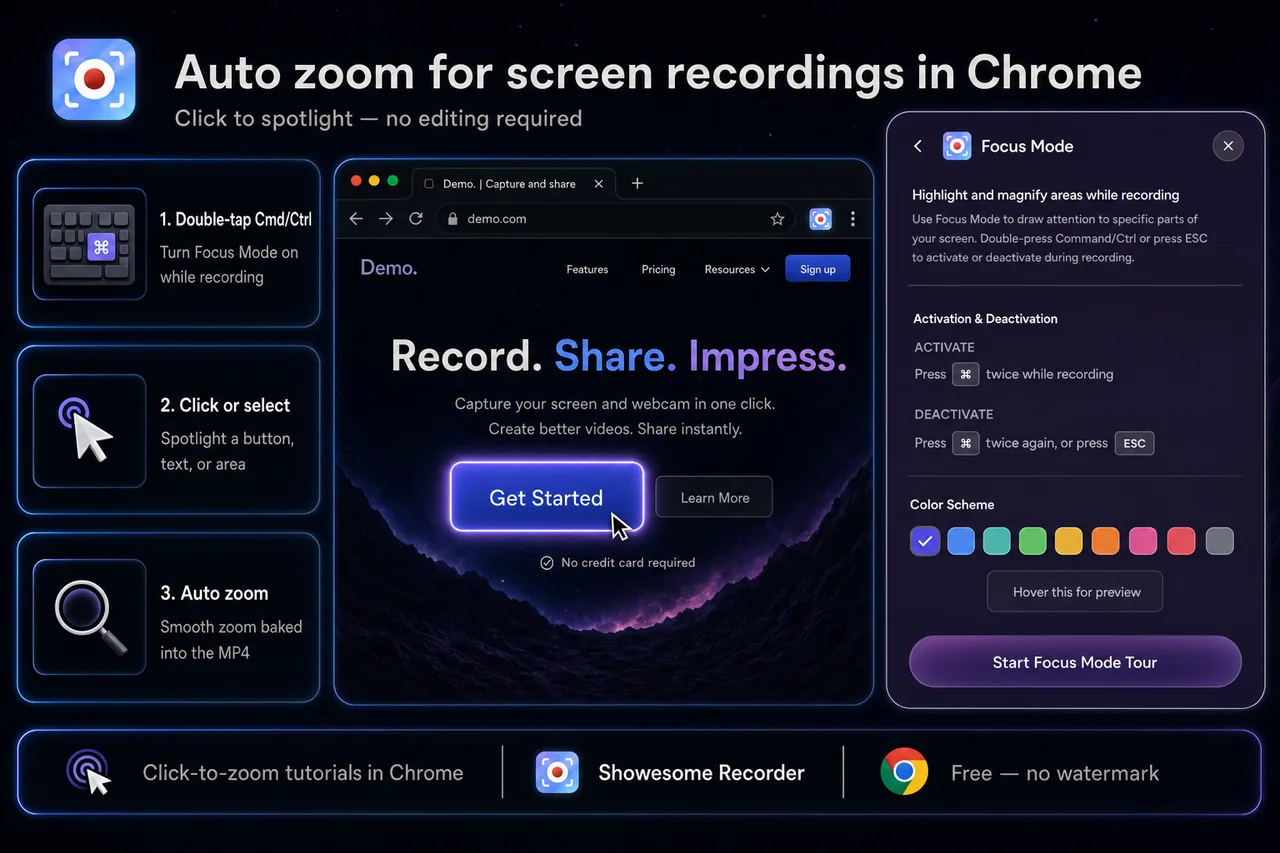Open the Demo. Capture and share browser tab
1280x853 pixels.
512,184
